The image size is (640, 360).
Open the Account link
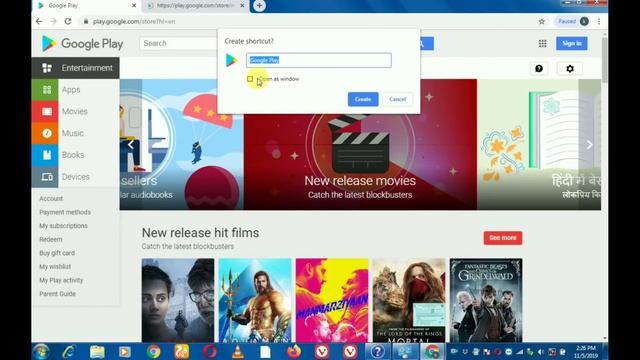point(51,199)
